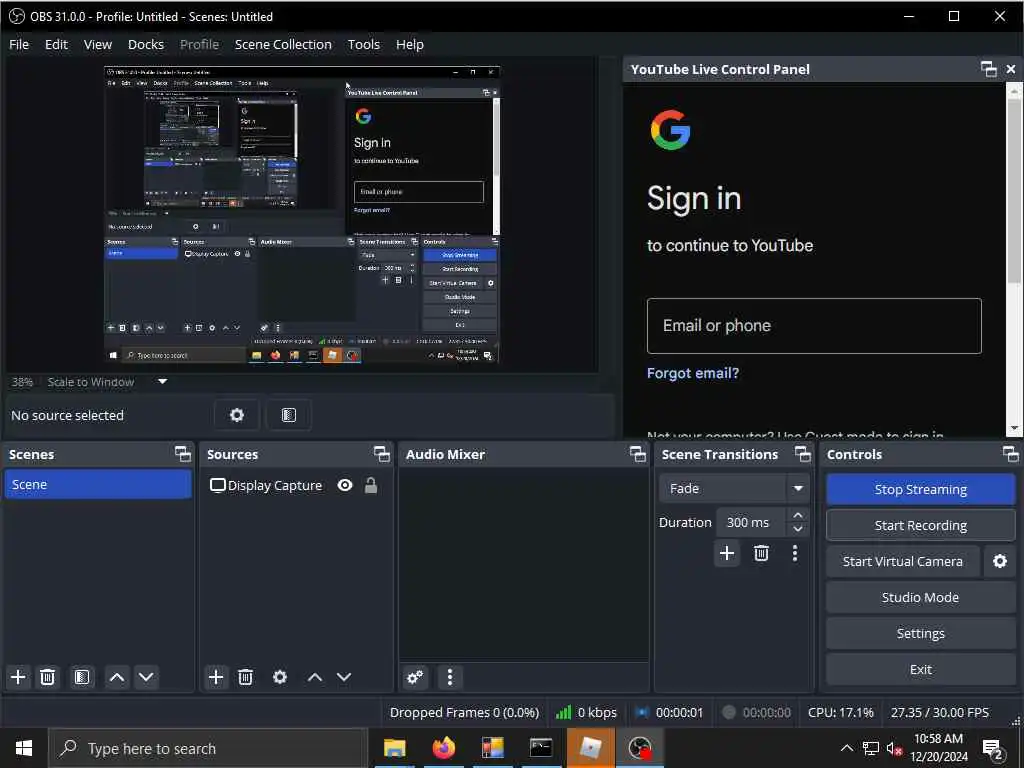The image size is (1024, 768).
Task: Open source properties gear next to No source selected
Action: 236,415
